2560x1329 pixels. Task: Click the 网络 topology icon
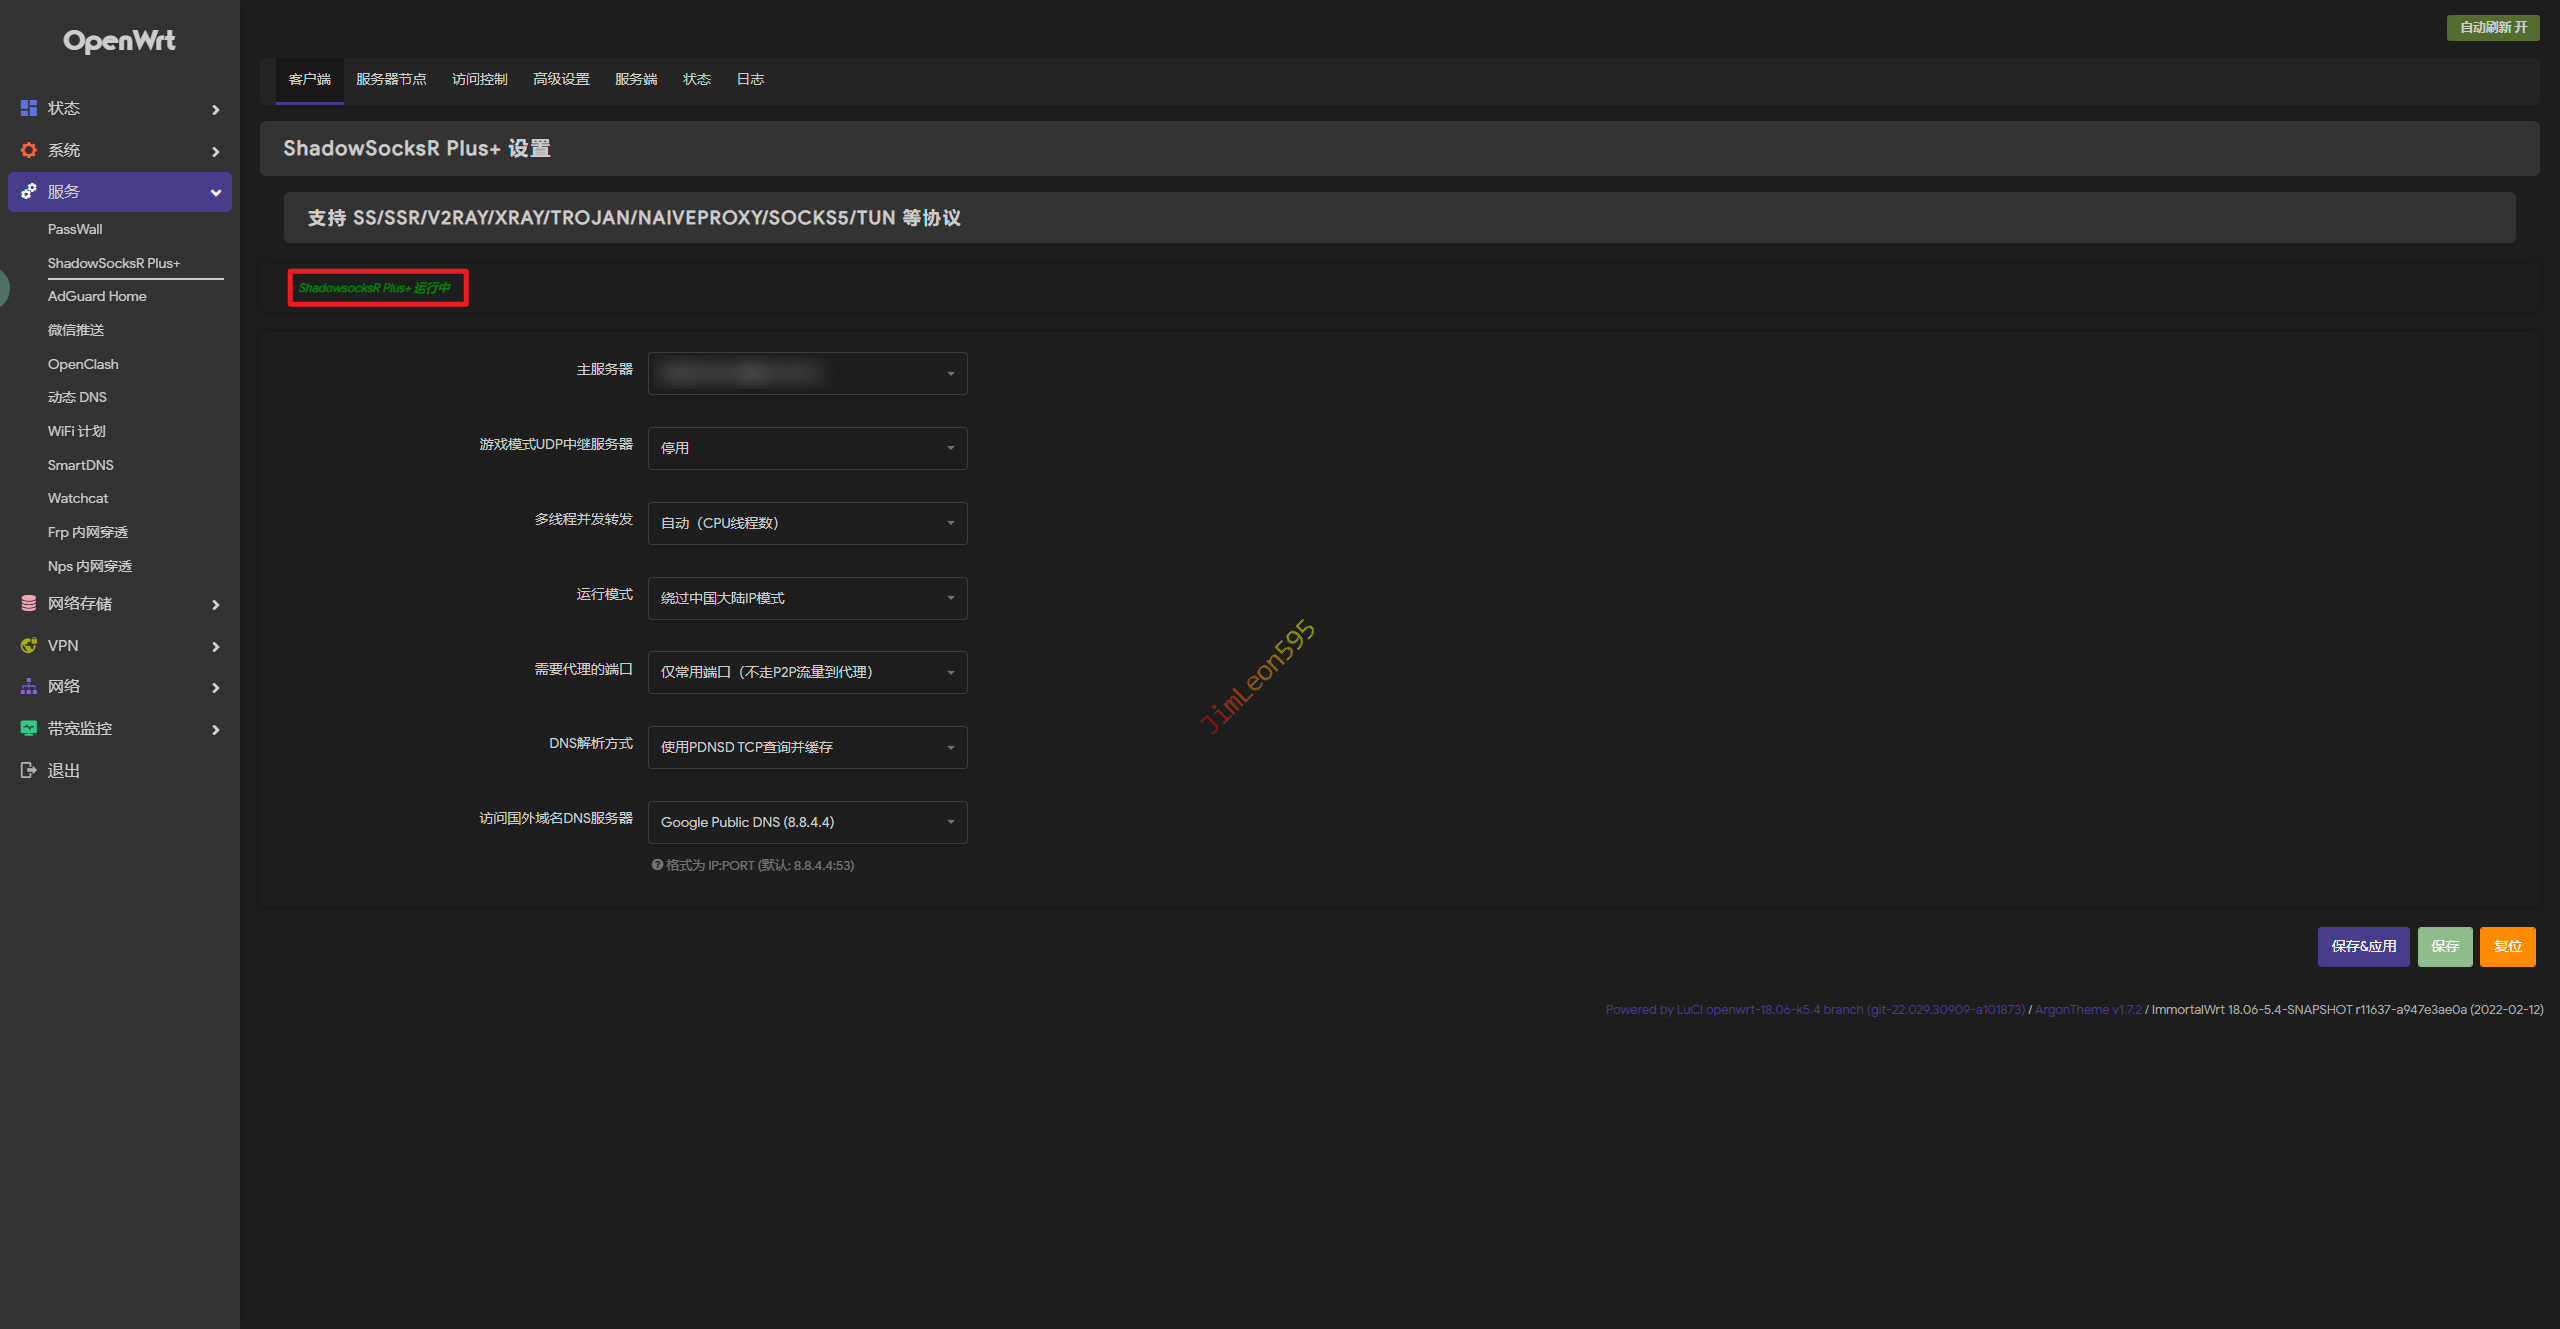(29, 687)
